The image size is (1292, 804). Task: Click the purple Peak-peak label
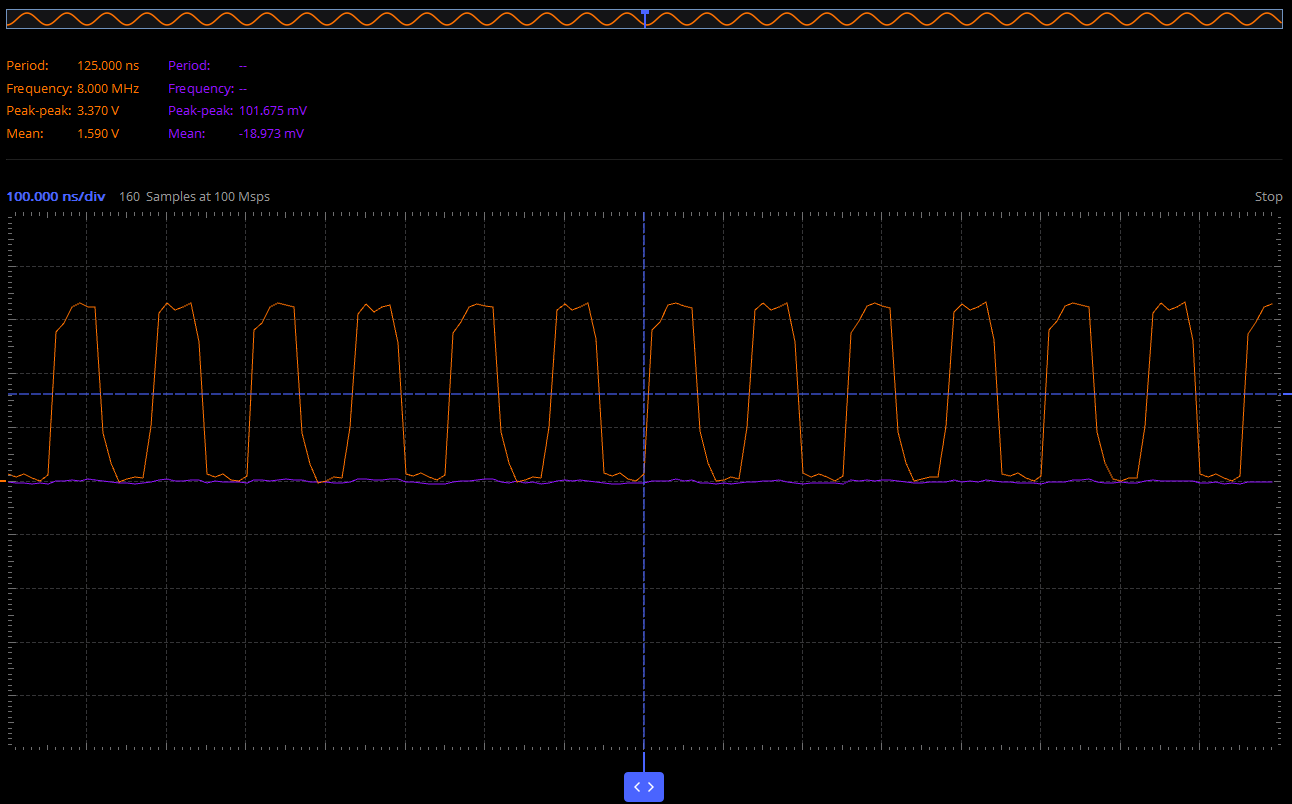coord(200,111)
